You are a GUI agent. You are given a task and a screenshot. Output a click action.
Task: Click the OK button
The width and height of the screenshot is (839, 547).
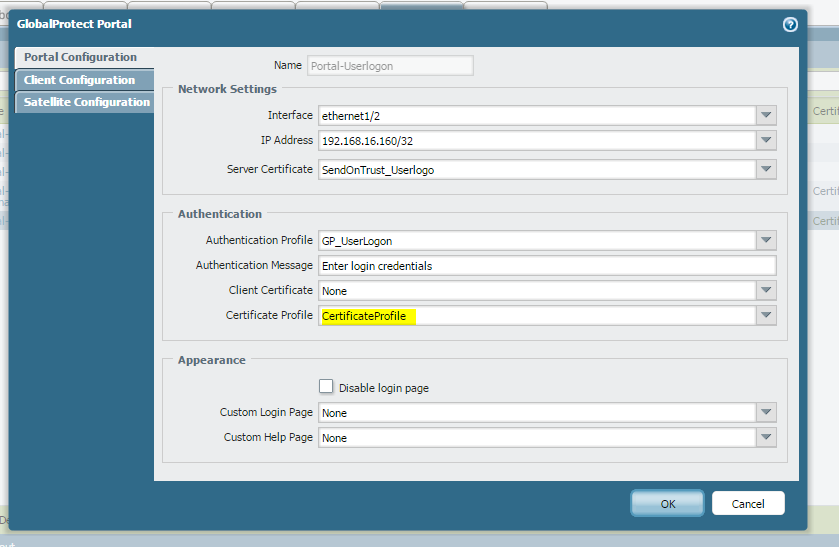(x=667, y=503)
